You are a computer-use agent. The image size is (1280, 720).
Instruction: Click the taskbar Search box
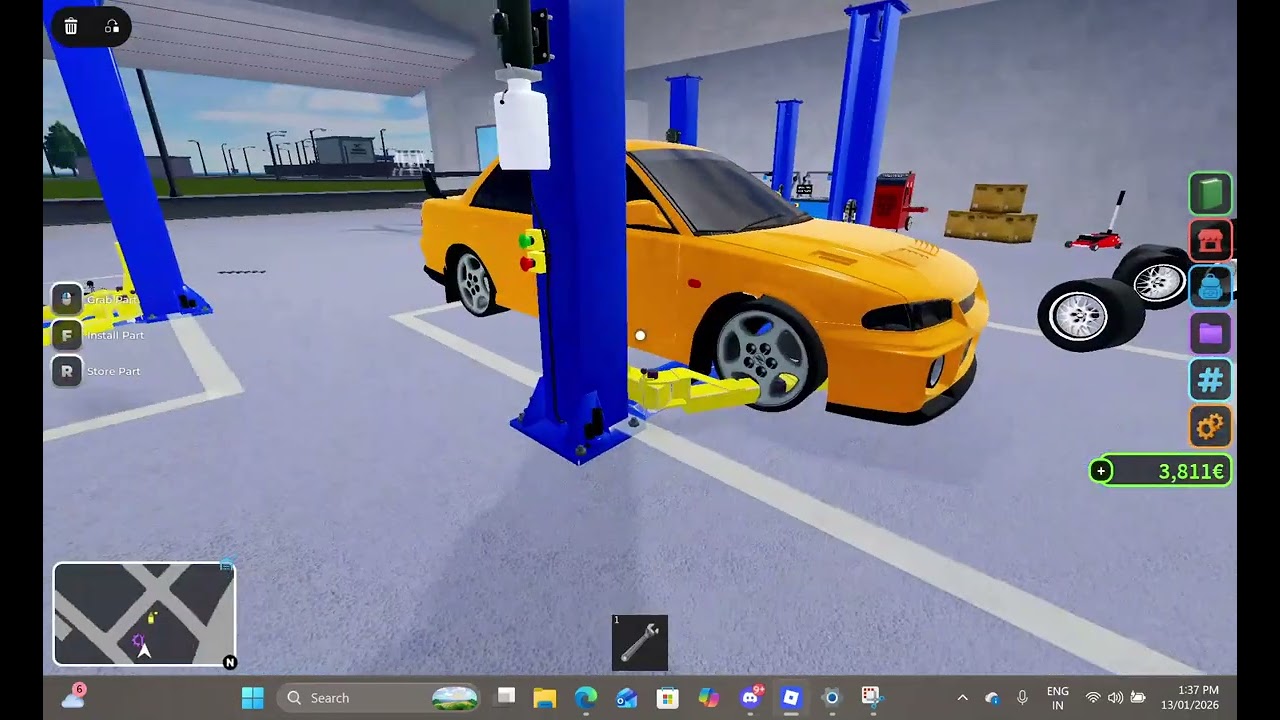[x=380, y=698]
